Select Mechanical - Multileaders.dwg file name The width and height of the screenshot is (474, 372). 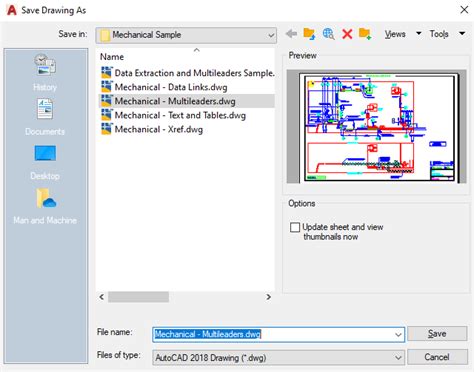coord(175,101)
